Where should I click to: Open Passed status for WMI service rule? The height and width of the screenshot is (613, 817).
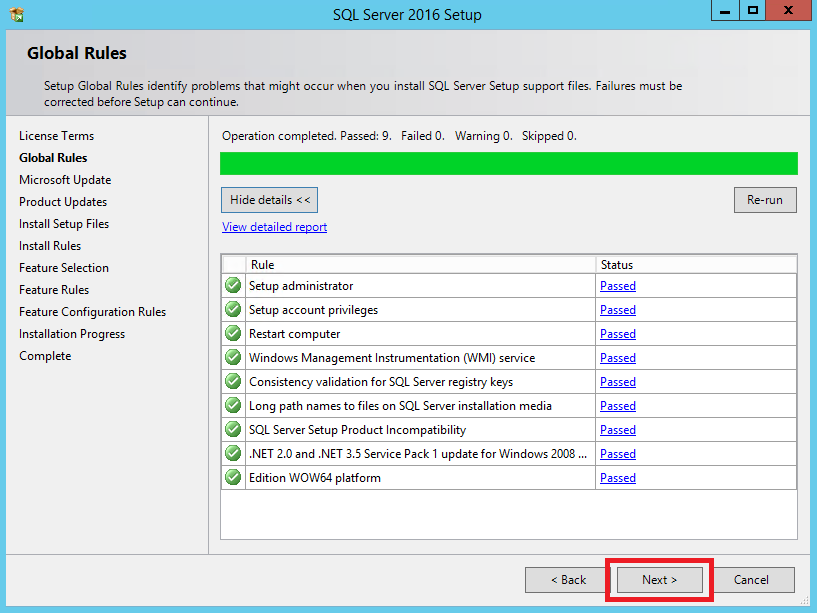pyautogui.click(x=618, y=358)
